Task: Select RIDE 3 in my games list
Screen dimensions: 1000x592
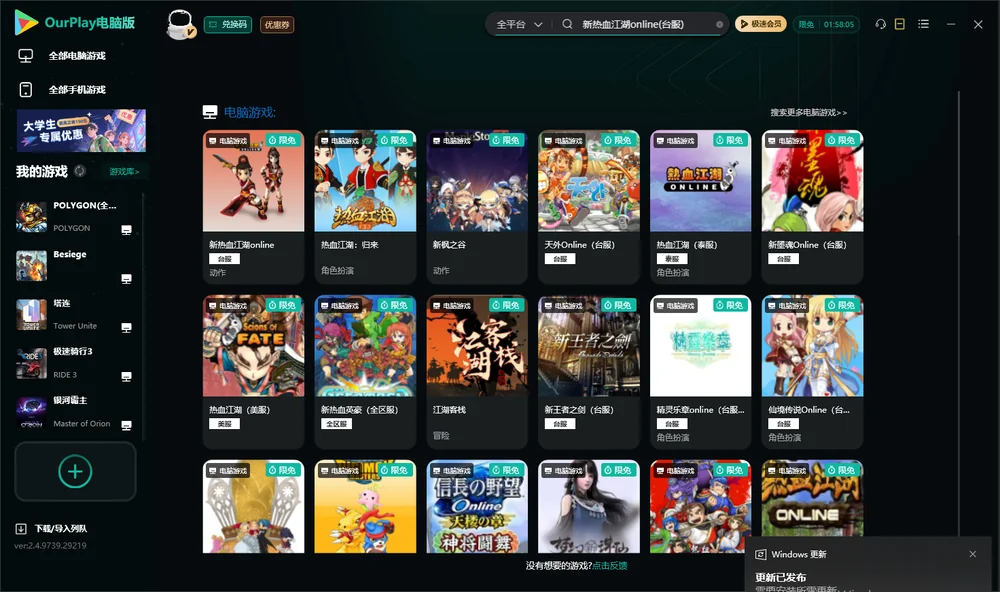Action: pyautogui.click(x=74, y=363)
